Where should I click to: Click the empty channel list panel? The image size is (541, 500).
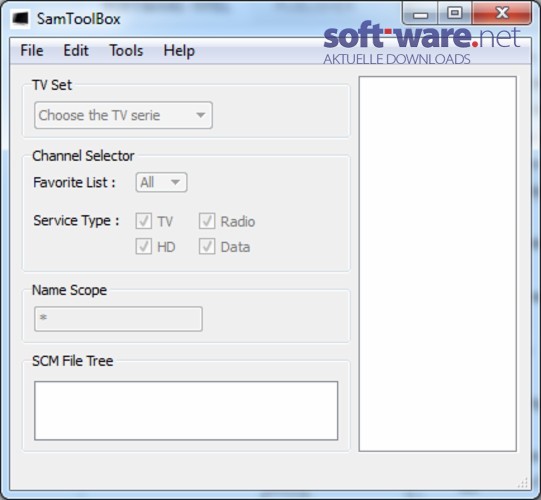pos(437,264)
